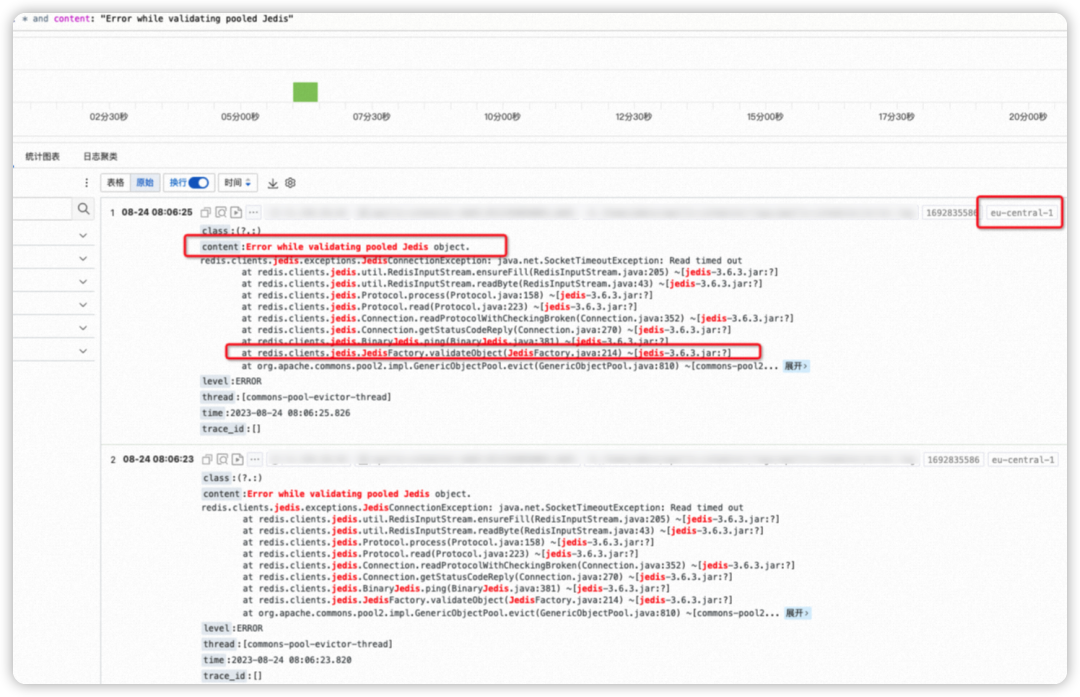Switch to the 日志聚类 tab

(x=100, y=157)
